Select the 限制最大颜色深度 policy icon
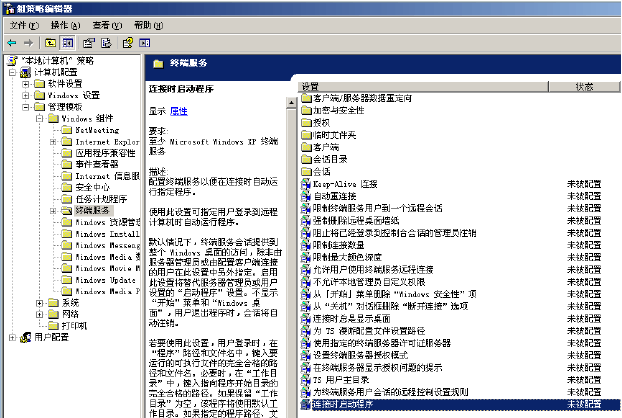The height and width of the screenshot is (418, 622). coord(306,257)
